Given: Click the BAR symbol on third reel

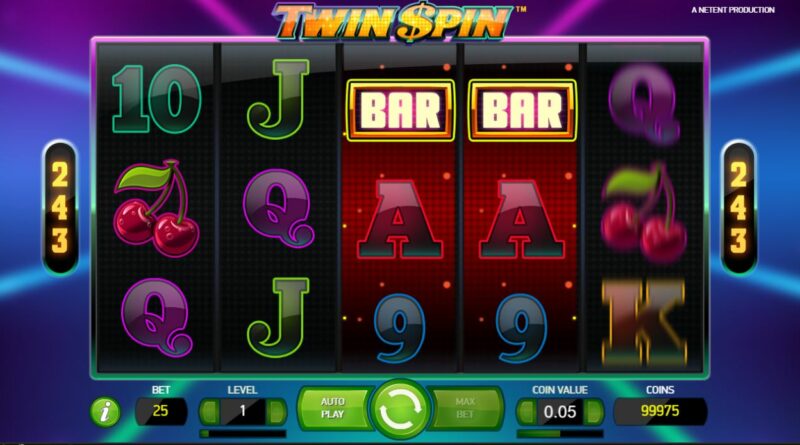Looking at the screenshot, I should (401, 110).
